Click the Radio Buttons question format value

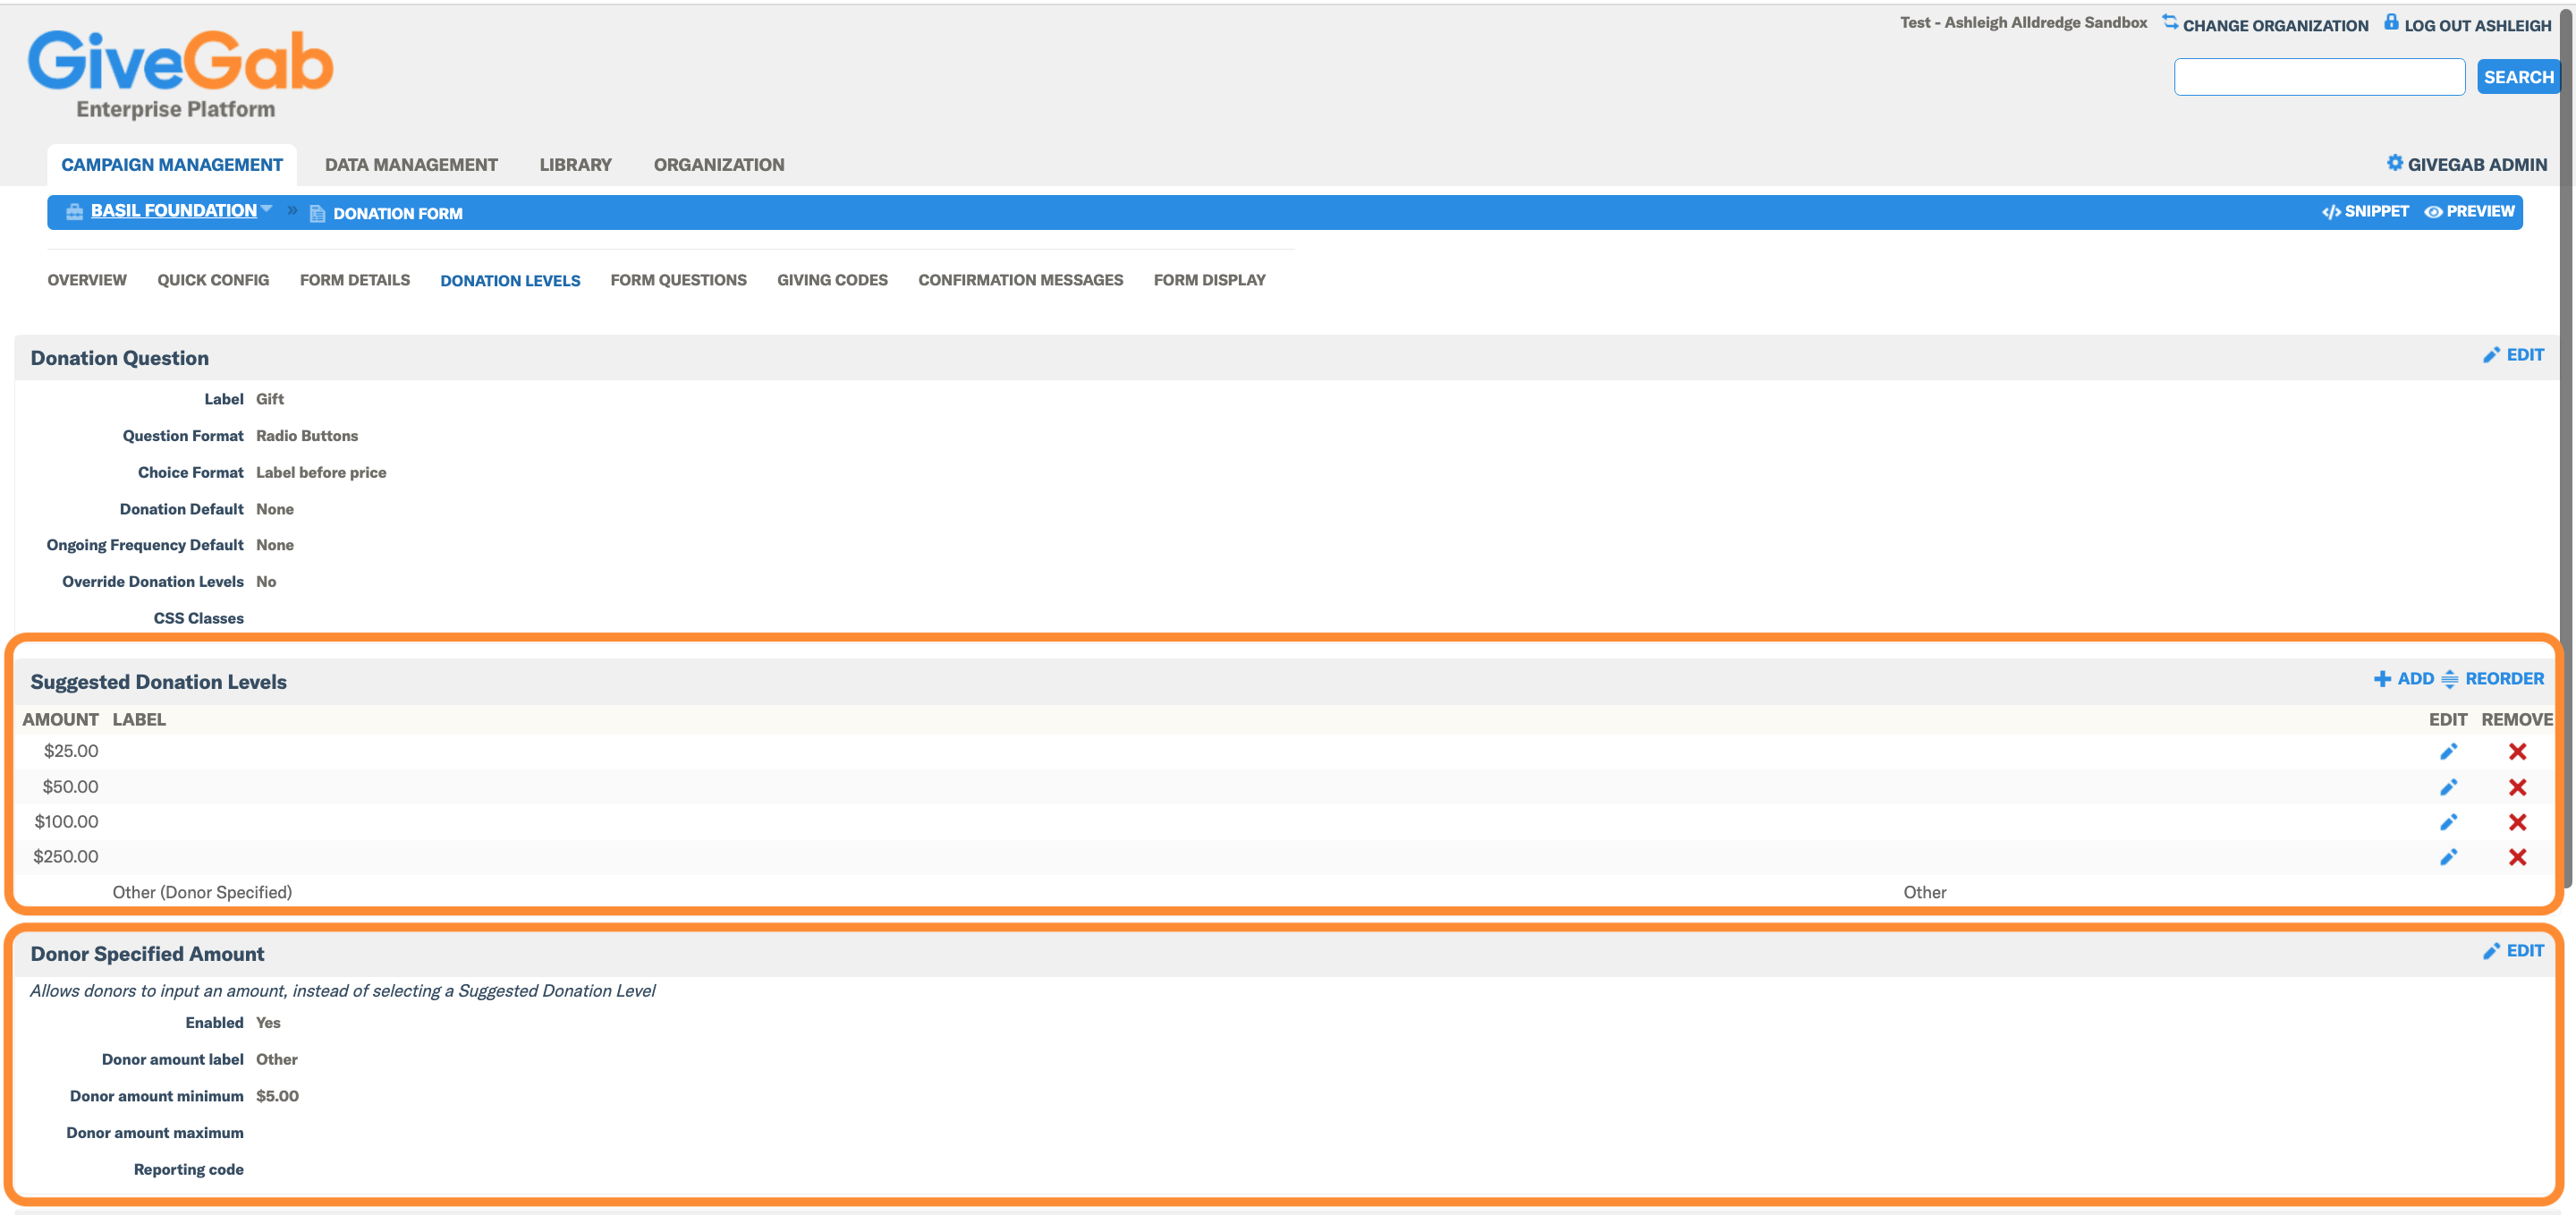[x=307, y=436]
